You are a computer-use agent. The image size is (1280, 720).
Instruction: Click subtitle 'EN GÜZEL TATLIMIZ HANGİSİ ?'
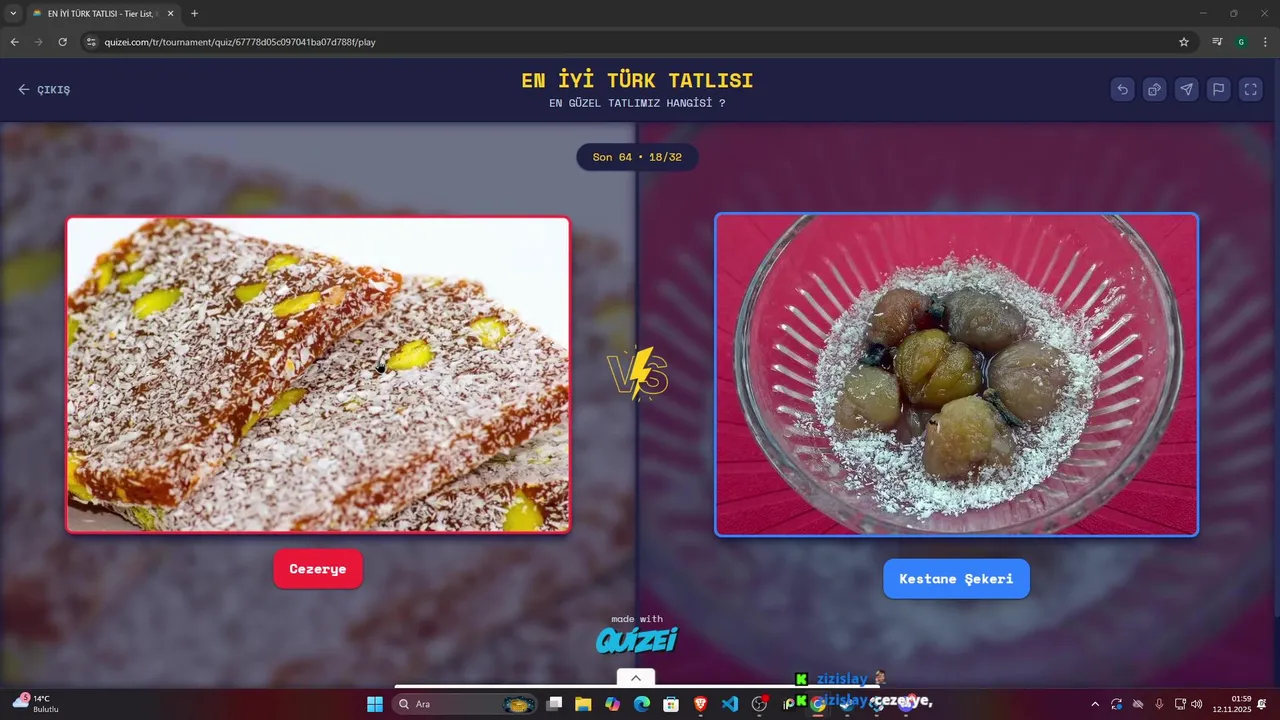pos(637,103)
